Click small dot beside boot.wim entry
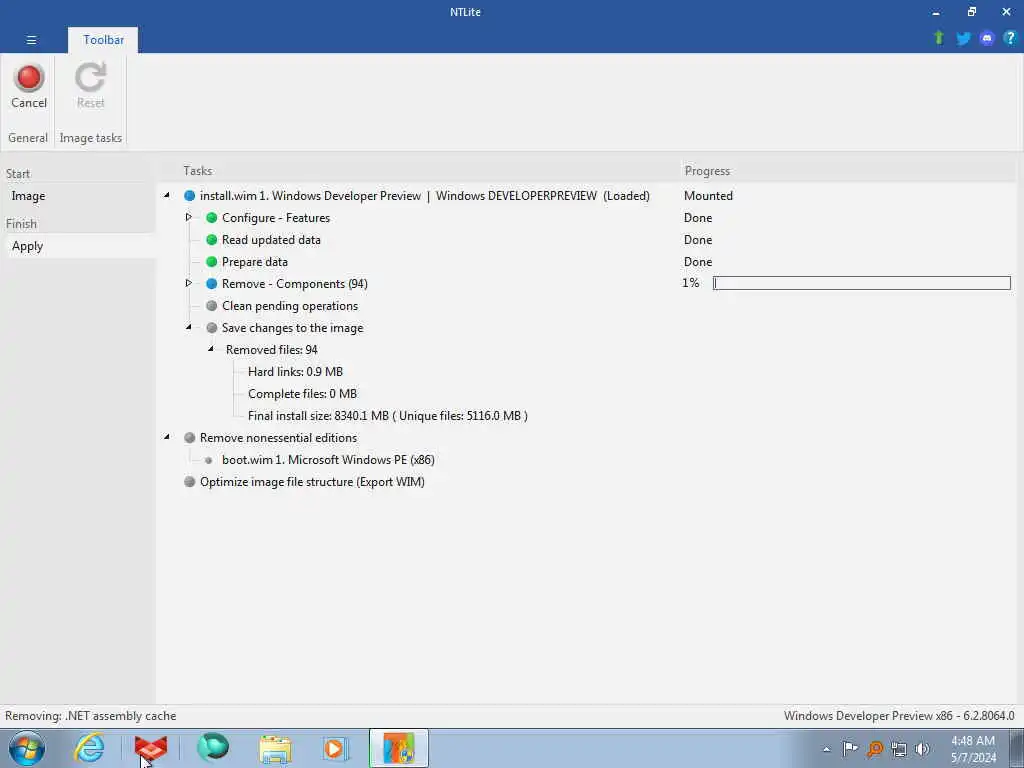 click(208, 460)
